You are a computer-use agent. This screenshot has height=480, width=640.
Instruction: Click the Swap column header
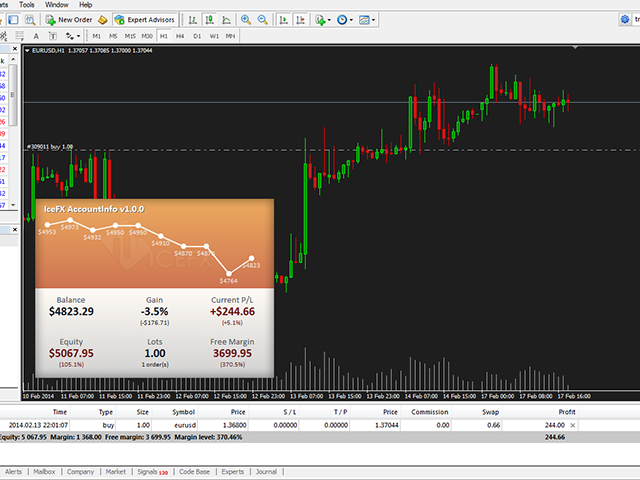point(490,412)
